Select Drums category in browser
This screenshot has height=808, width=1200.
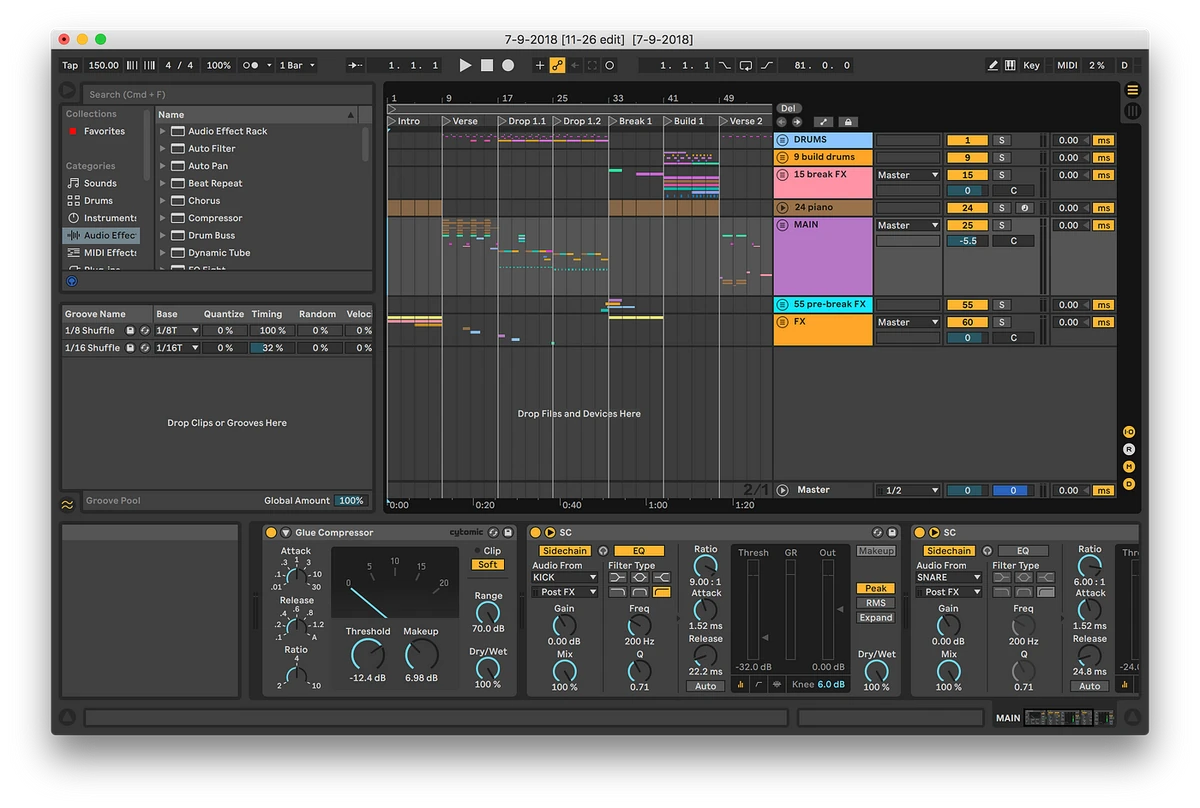(98, 200)
